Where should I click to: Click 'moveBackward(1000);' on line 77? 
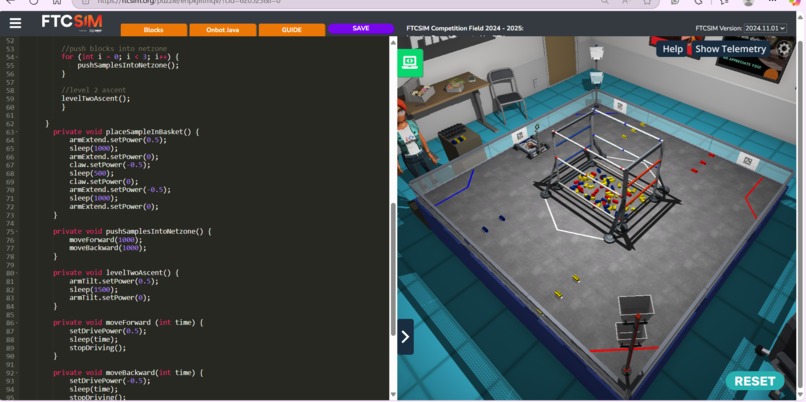[x=107, y=248]
